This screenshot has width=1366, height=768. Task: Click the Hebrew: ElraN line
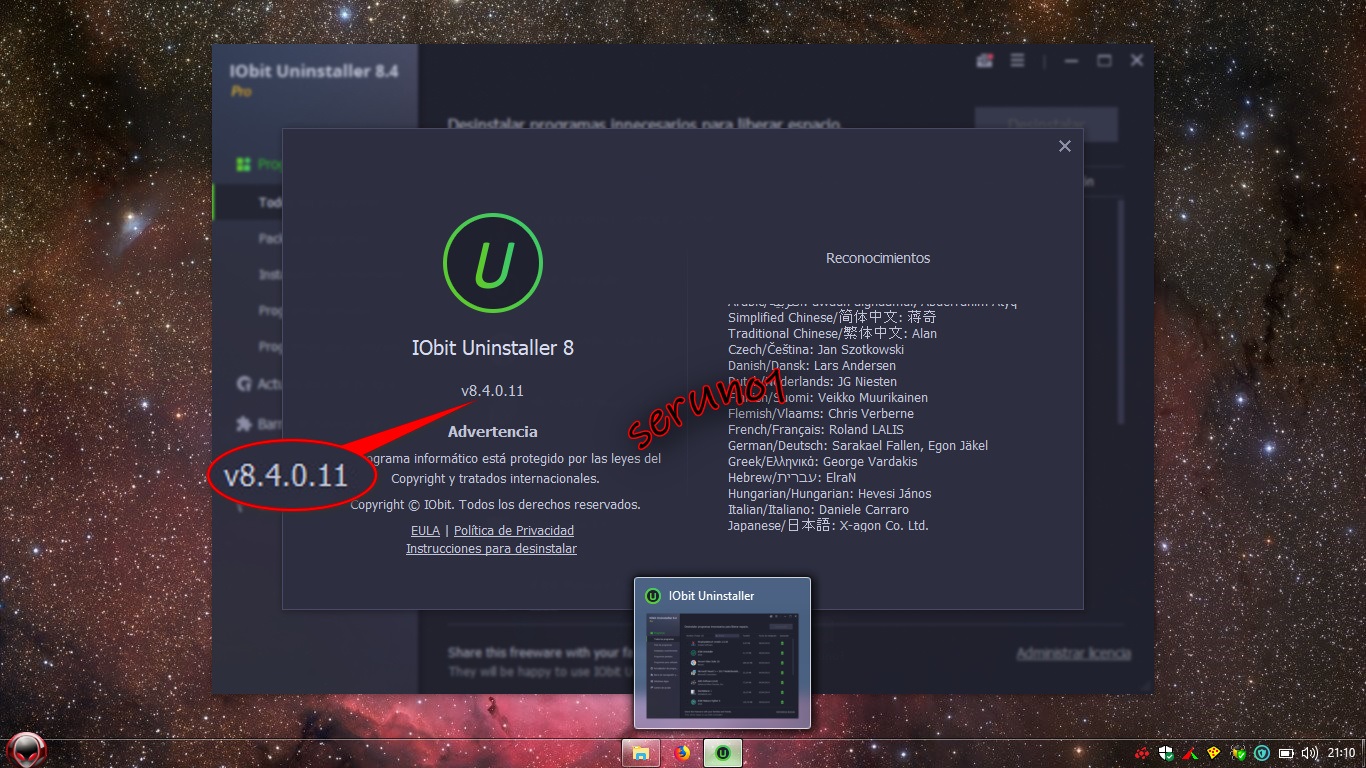click(792, 477)
